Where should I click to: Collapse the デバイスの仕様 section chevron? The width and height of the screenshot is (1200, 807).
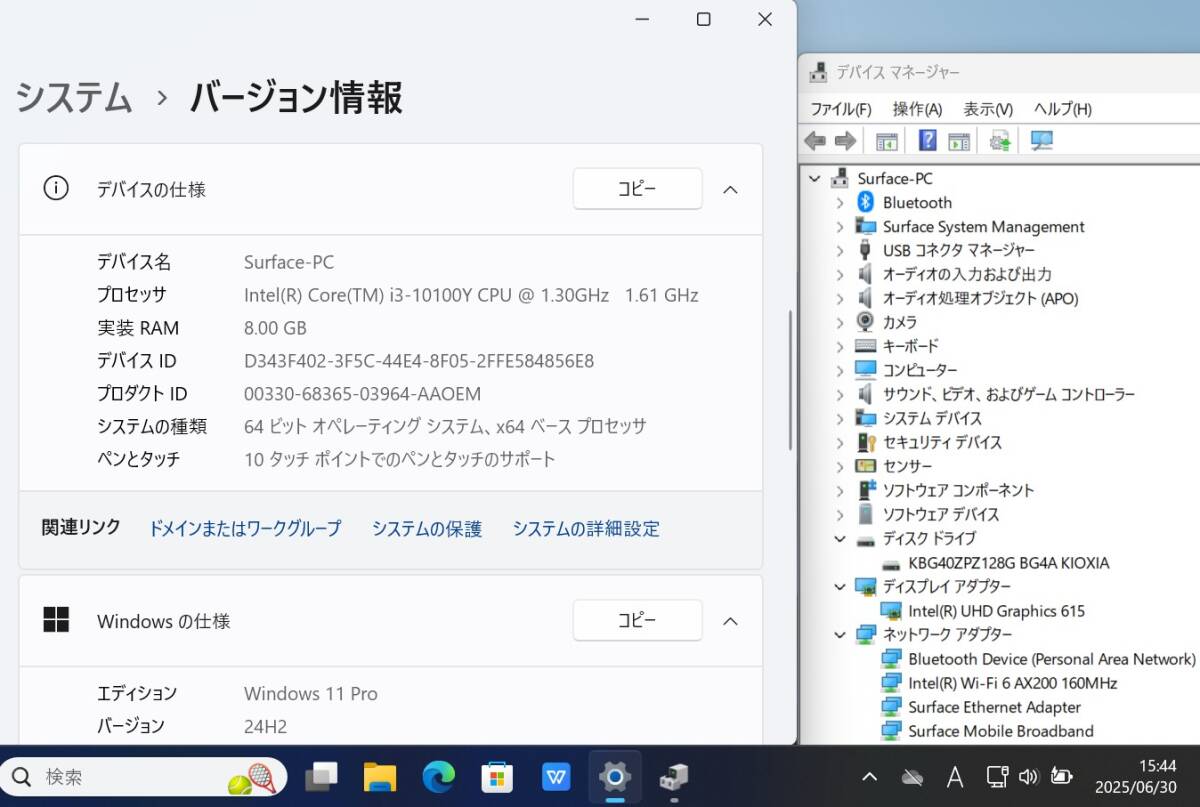click(730, 189)
